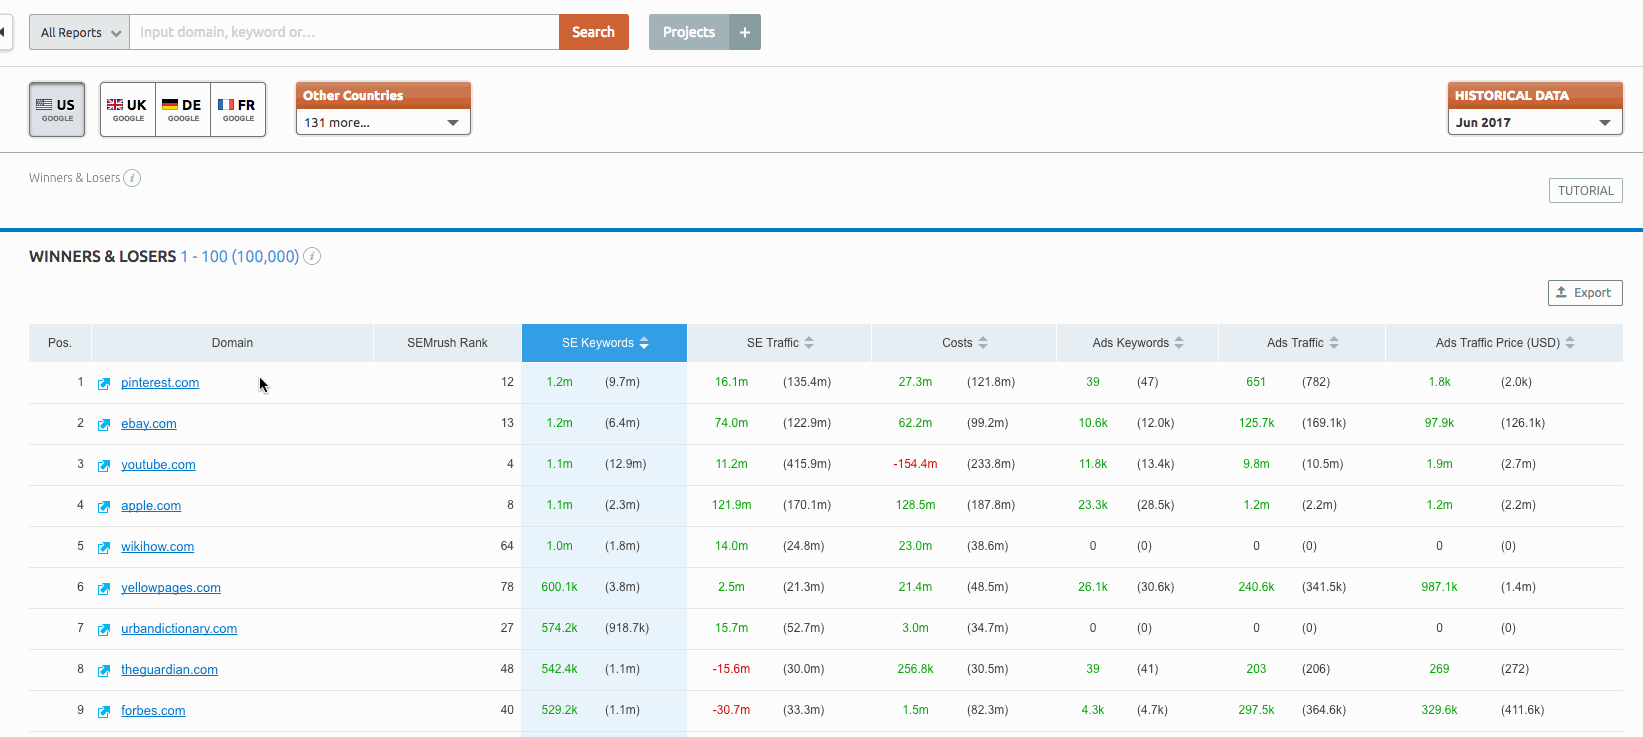Image resolution: width=1643 pixels, height=737 pixels.
Task: Click apple.com SE traffic value 121.9m
Action: (731, 505)
